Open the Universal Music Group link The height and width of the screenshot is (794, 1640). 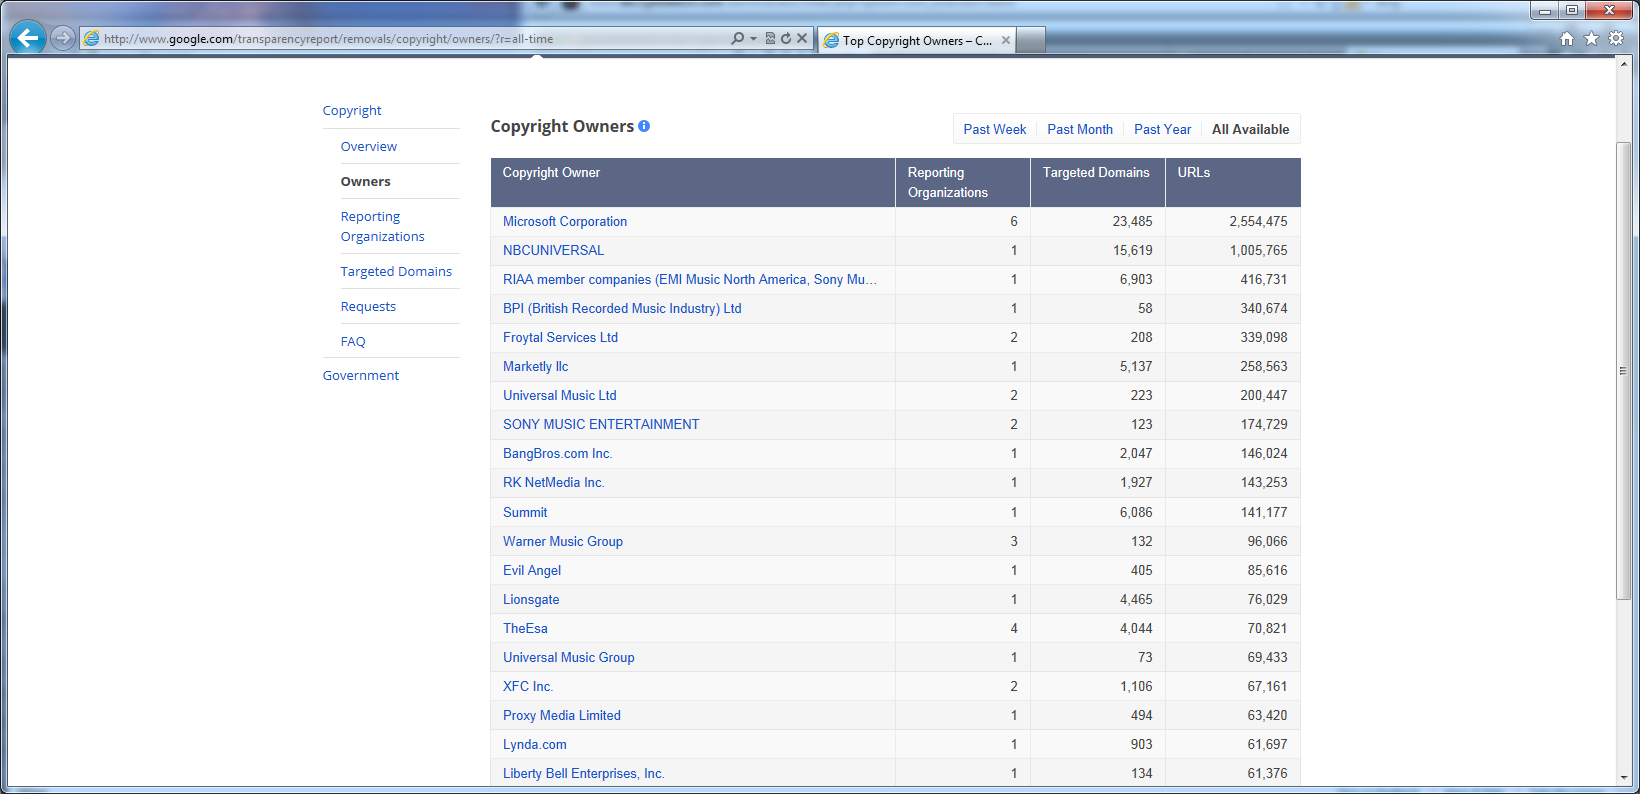(569, 657)
